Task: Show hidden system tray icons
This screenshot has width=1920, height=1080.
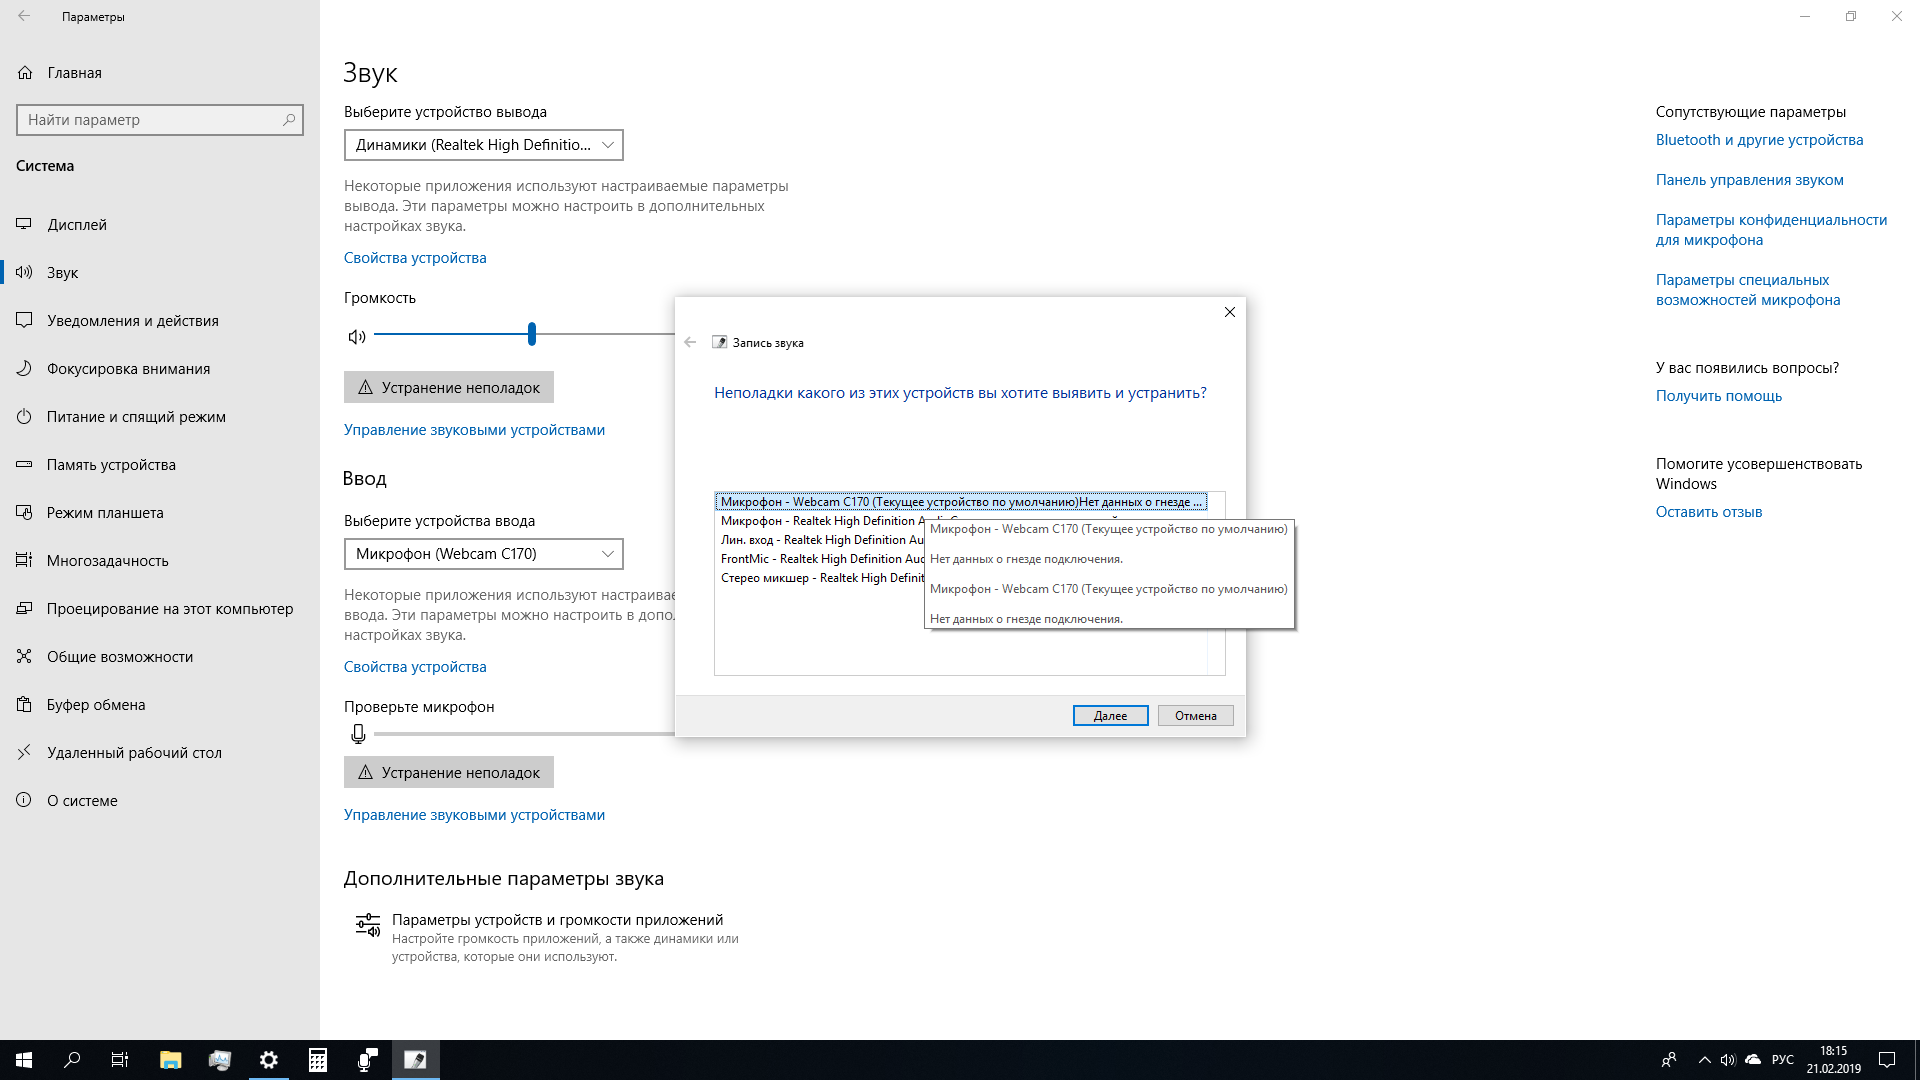Action: [x=1704, y=1060]
